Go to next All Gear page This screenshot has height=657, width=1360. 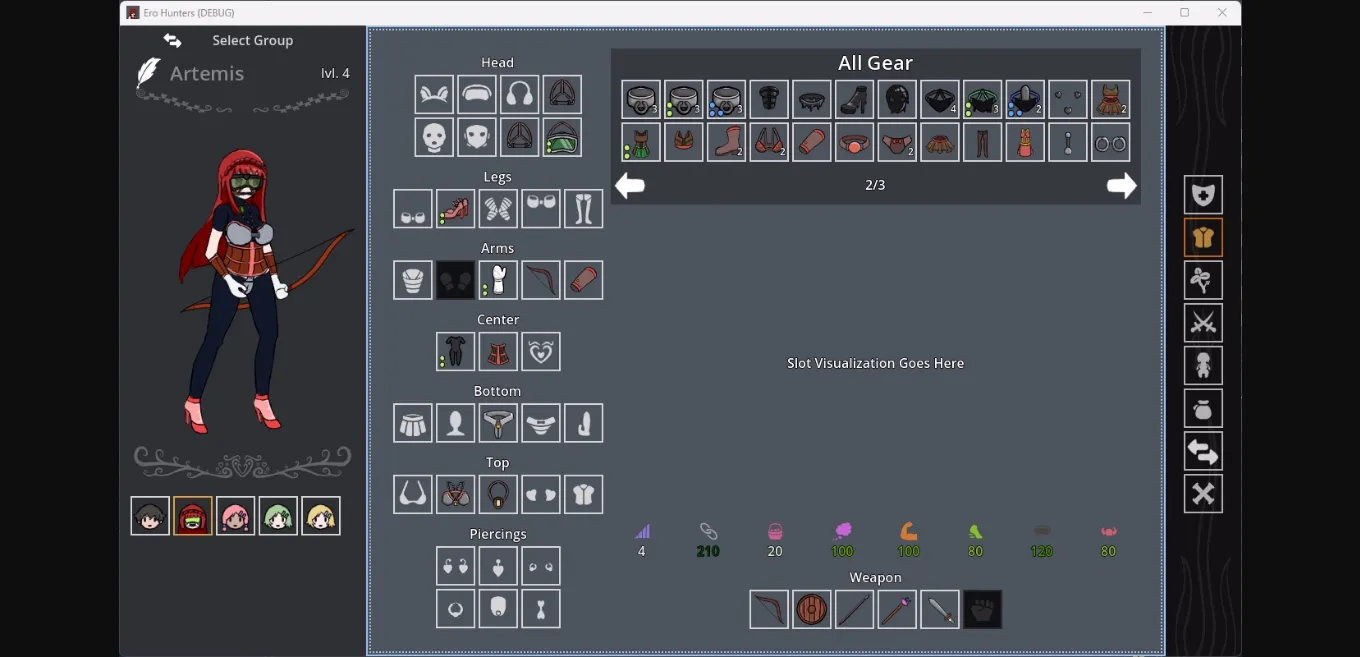[x=1121, y=186]
